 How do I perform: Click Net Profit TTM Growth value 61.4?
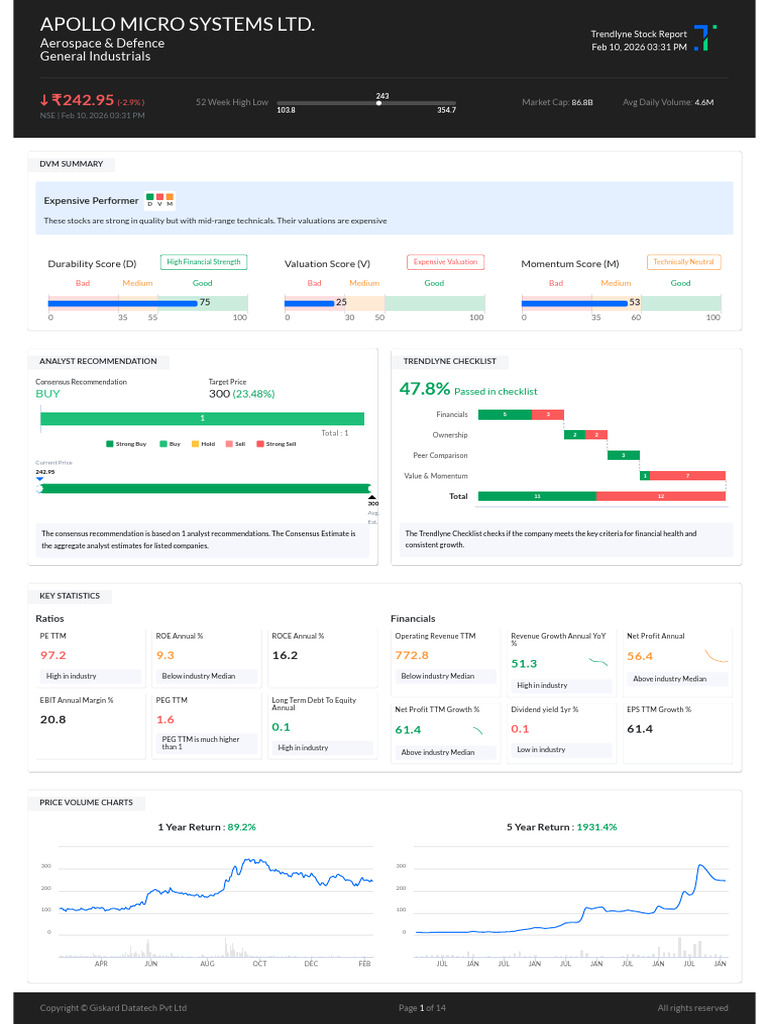point(408,730)
